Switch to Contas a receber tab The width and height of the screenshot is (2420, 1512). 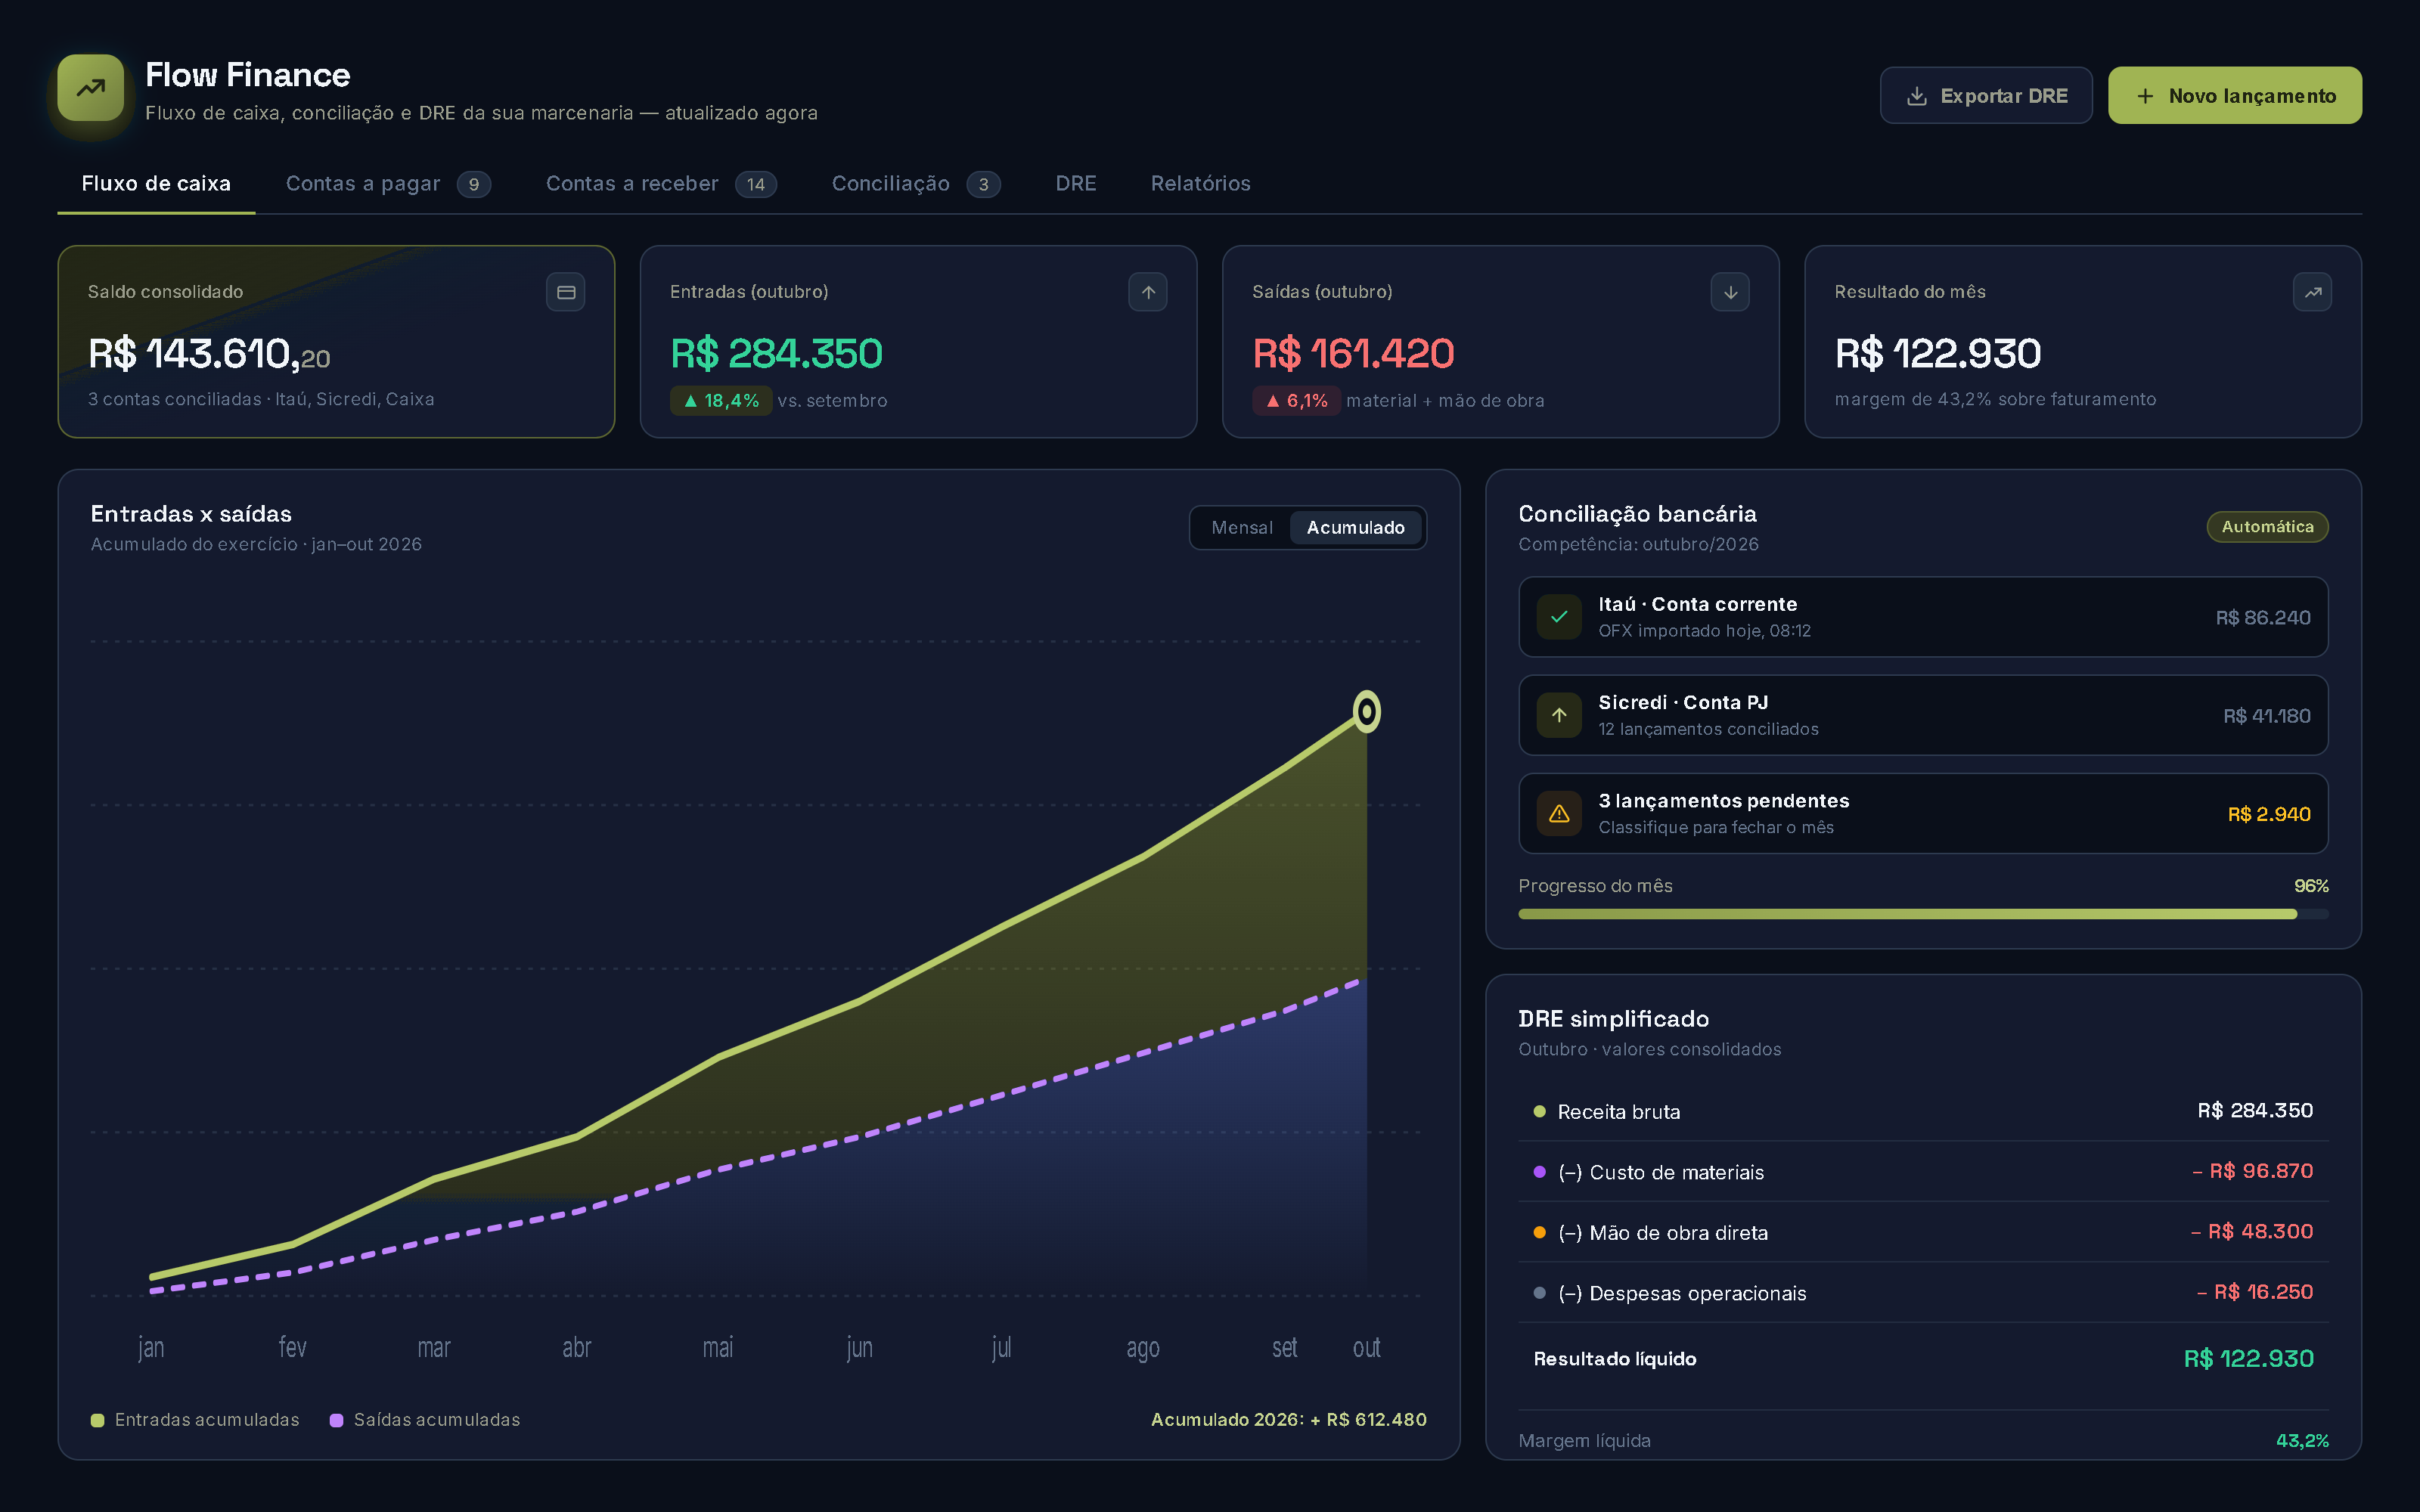661,184
